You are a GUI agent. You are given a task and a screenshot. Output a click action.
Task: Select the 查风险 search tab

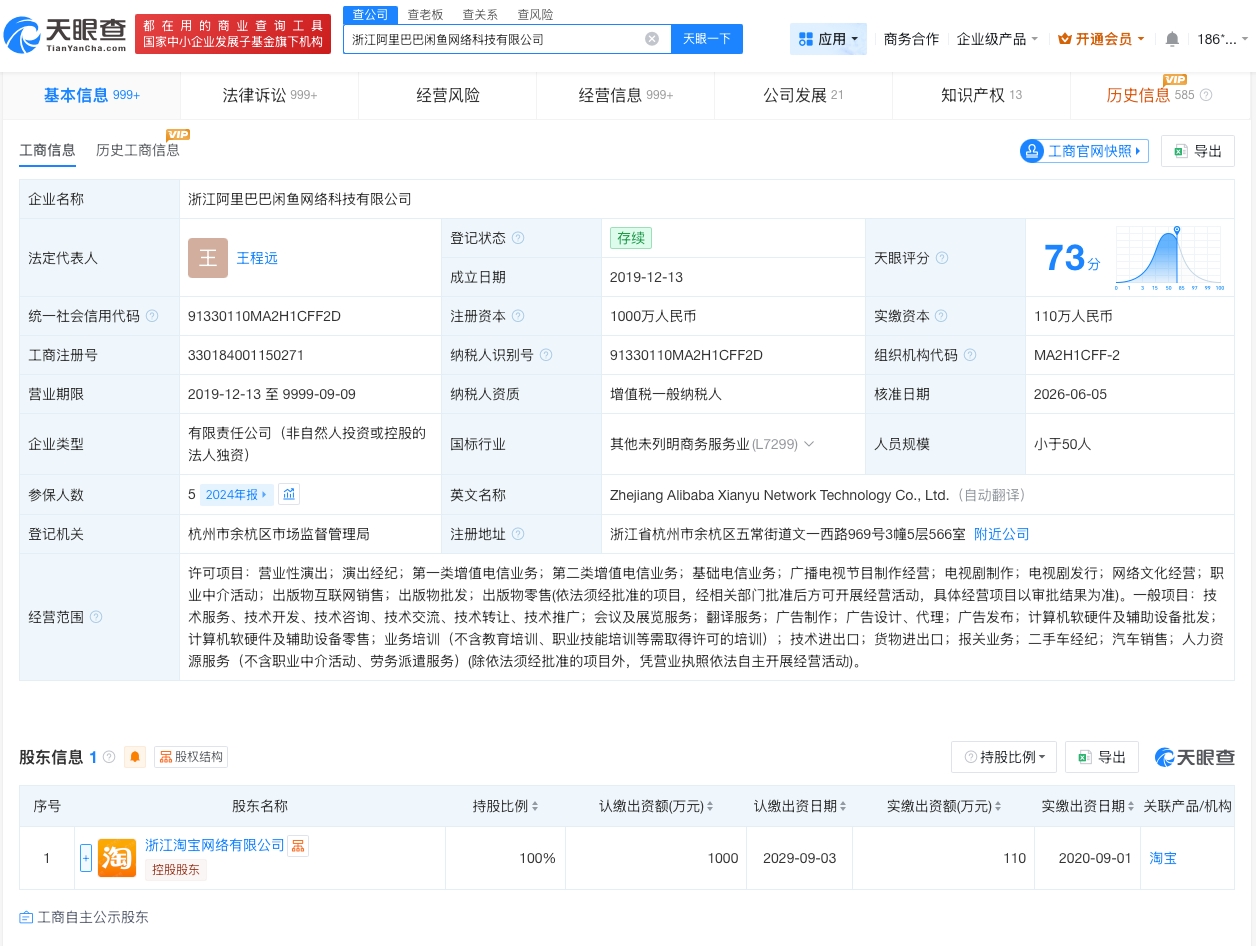click(535, 15)
